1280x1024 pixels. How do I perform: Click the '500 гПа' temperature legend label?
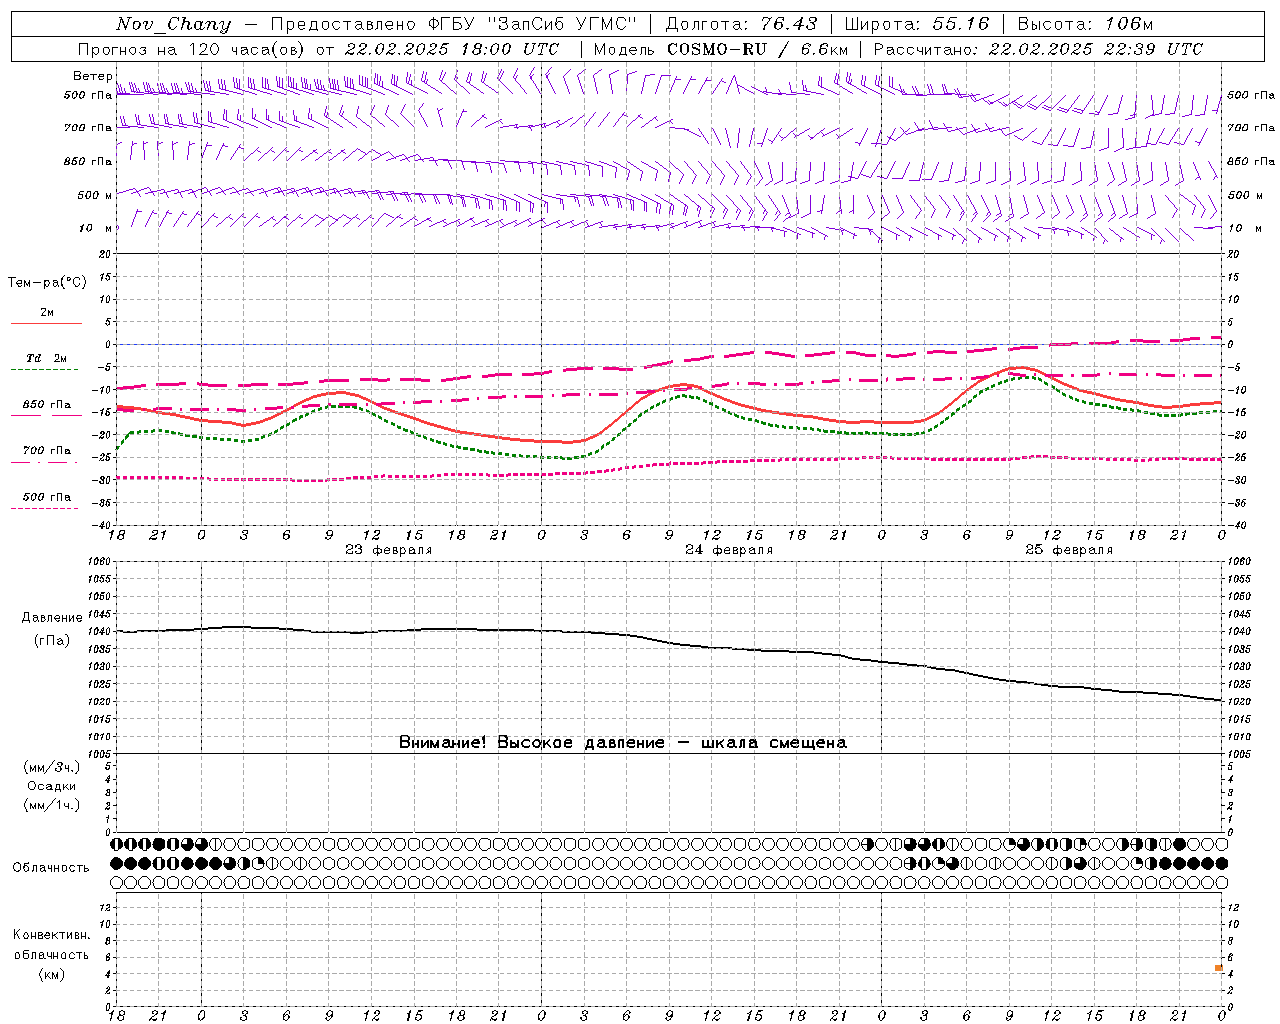[47, 497]
